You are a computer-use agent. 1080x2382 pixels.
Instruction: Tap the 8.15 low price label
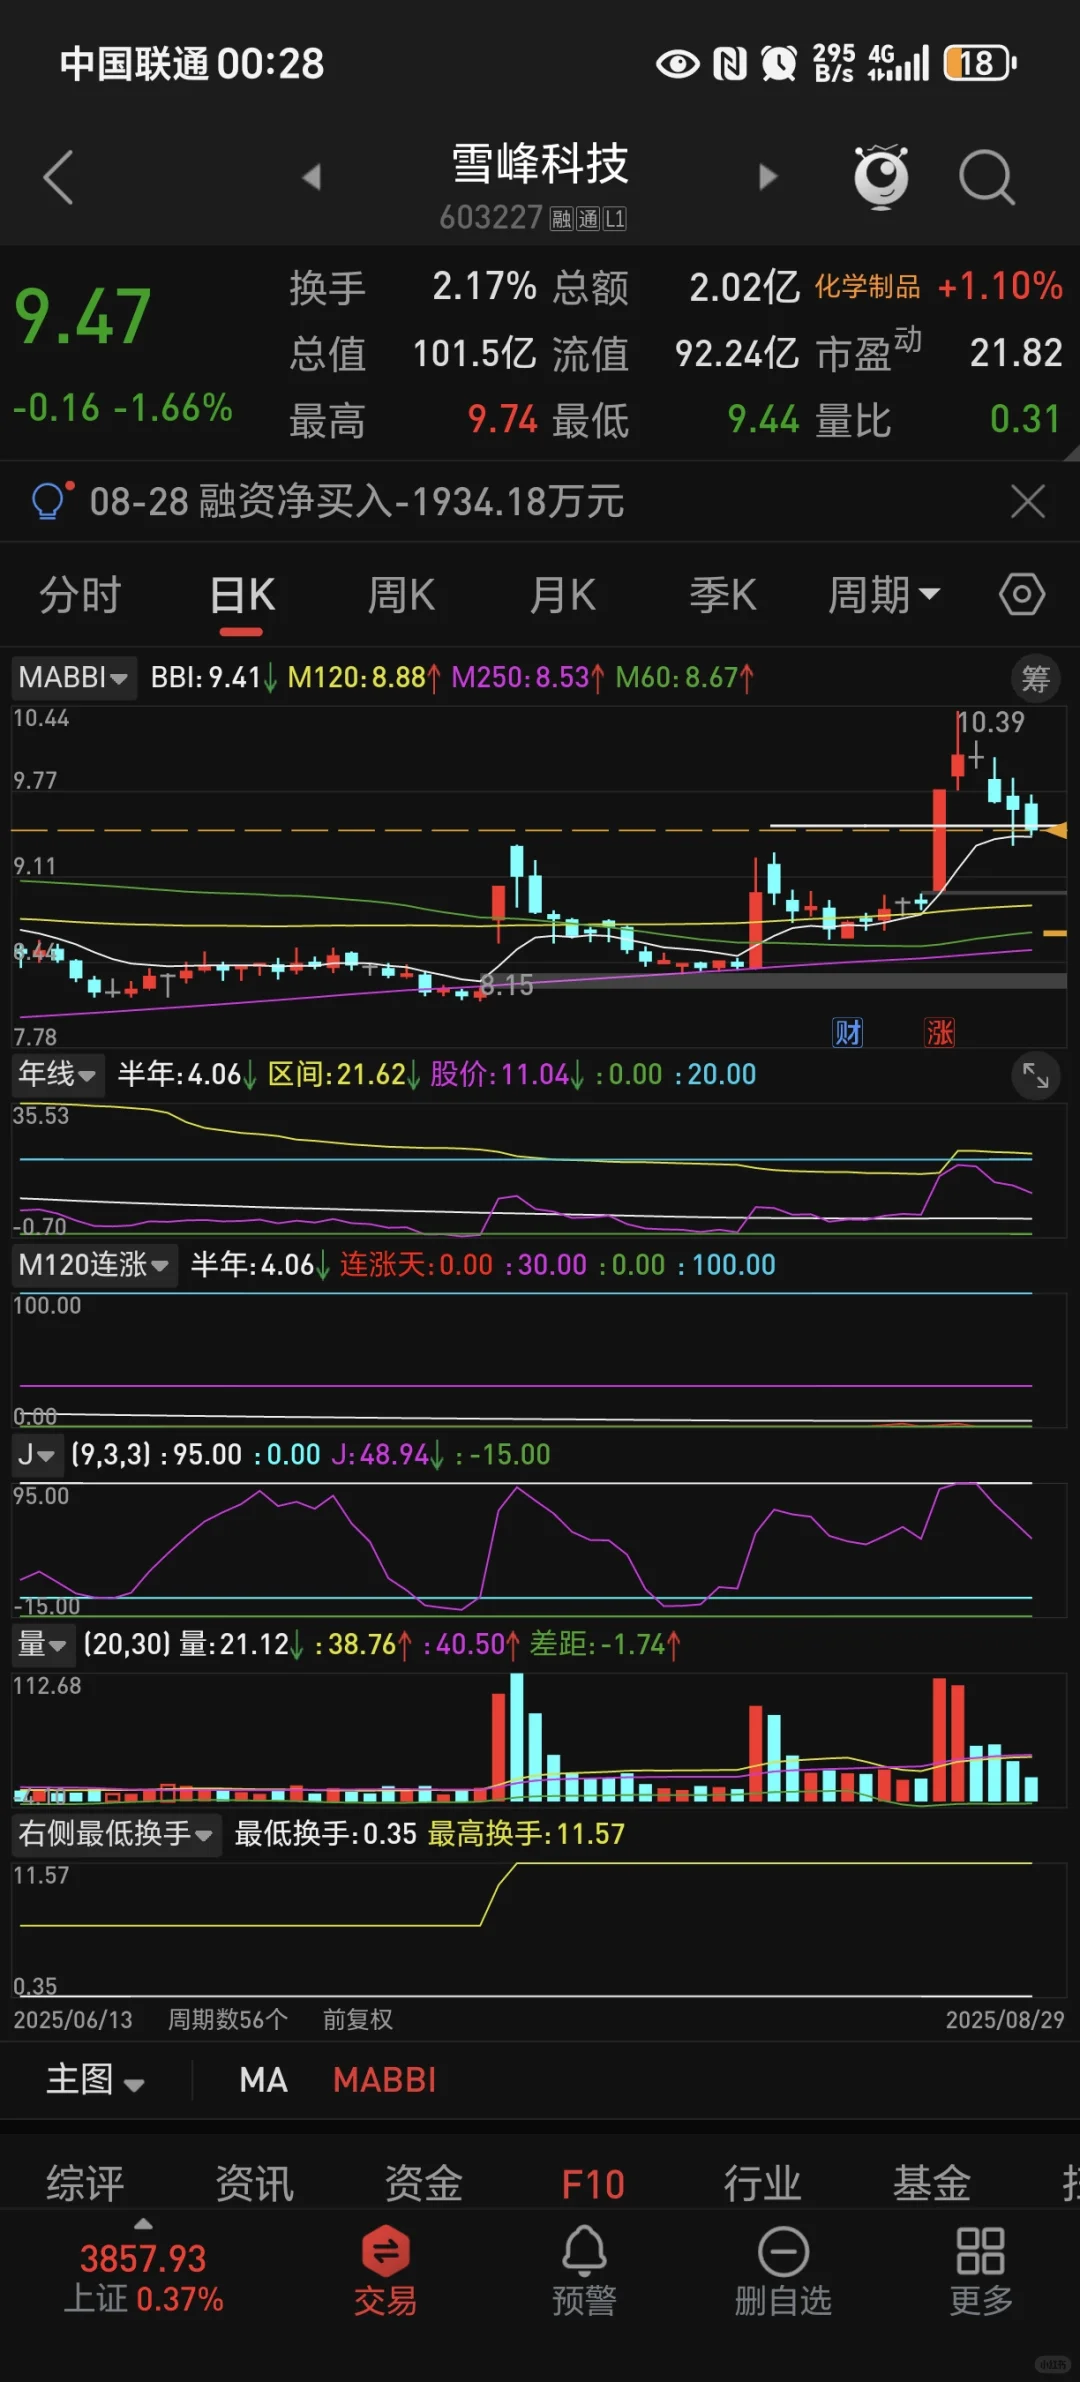pos(507,985)
